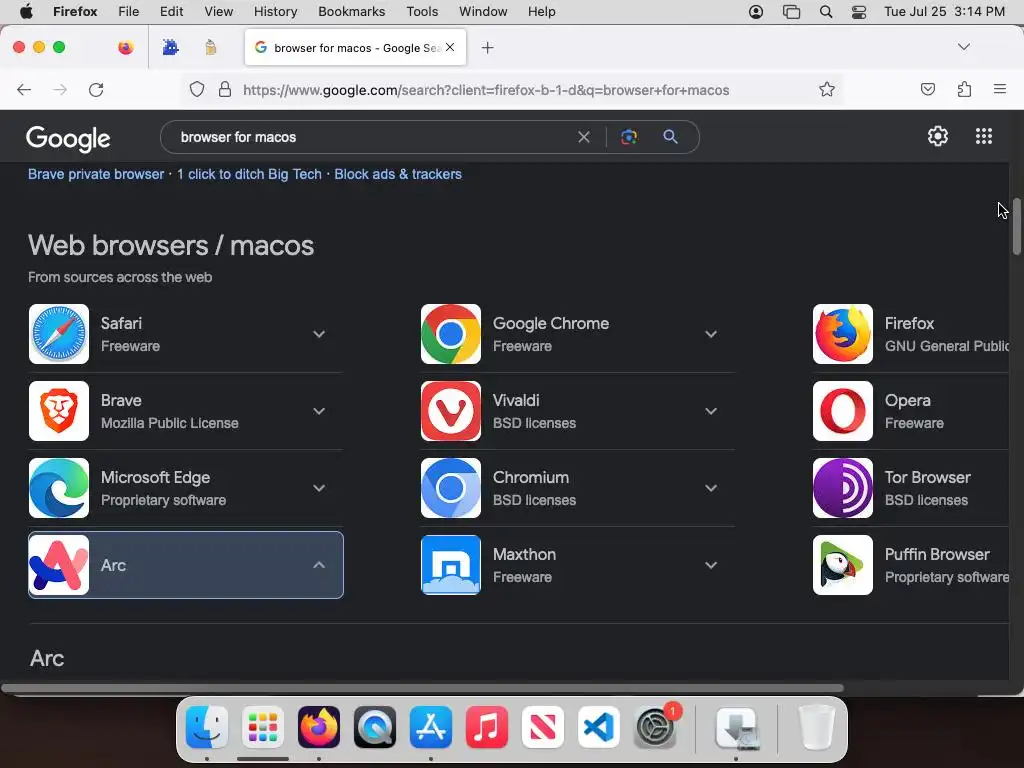Viewport: 1024px width, 768px height.
Task: Open macOS Control Center
Action: (x=859, y=12)
